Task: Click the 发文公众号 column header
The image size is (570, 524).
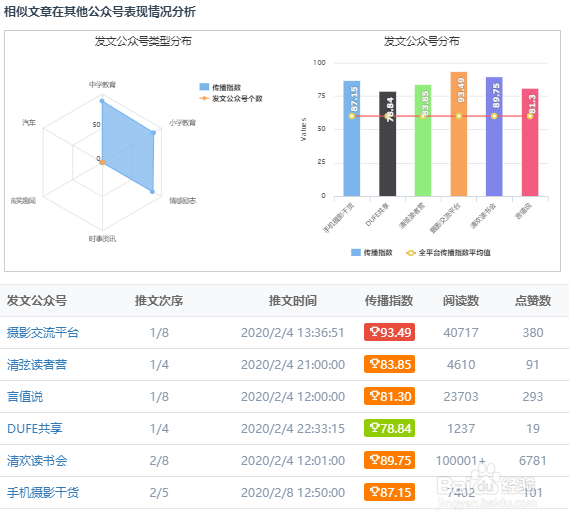Action: 37,301
